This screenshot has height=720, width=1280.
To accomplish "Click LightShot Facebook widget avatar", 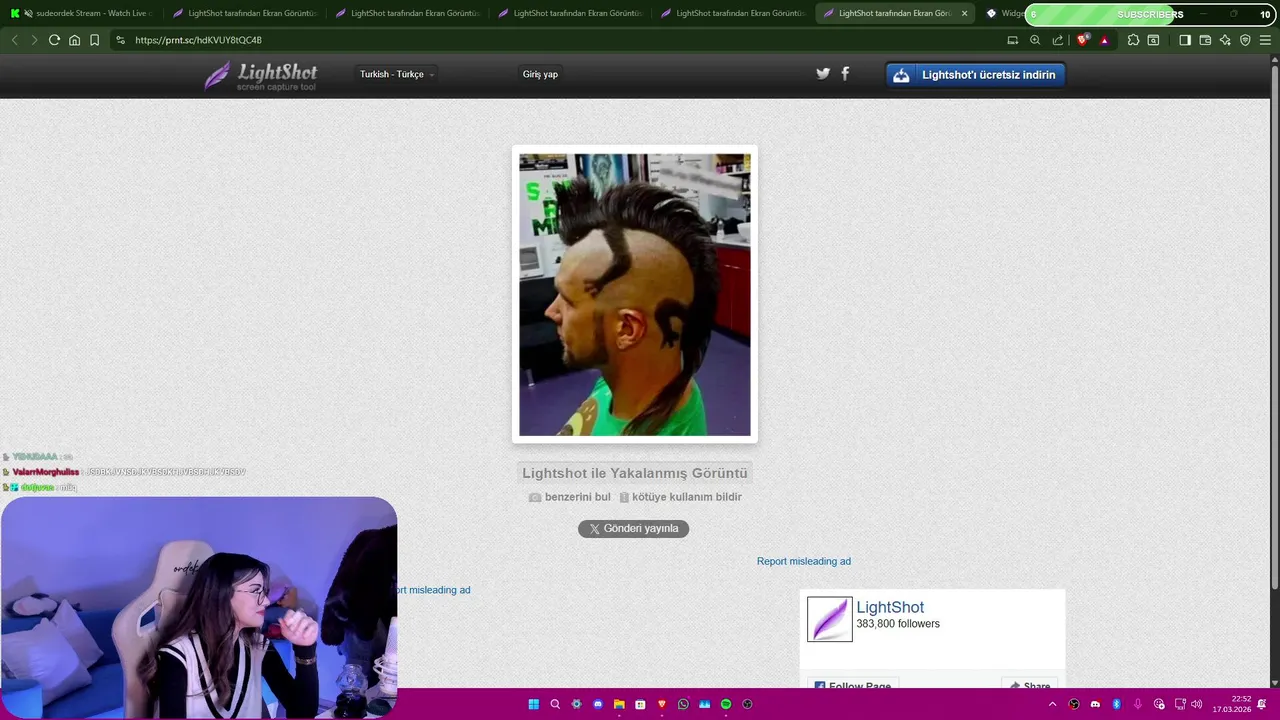I will click(x=830, y=619).
